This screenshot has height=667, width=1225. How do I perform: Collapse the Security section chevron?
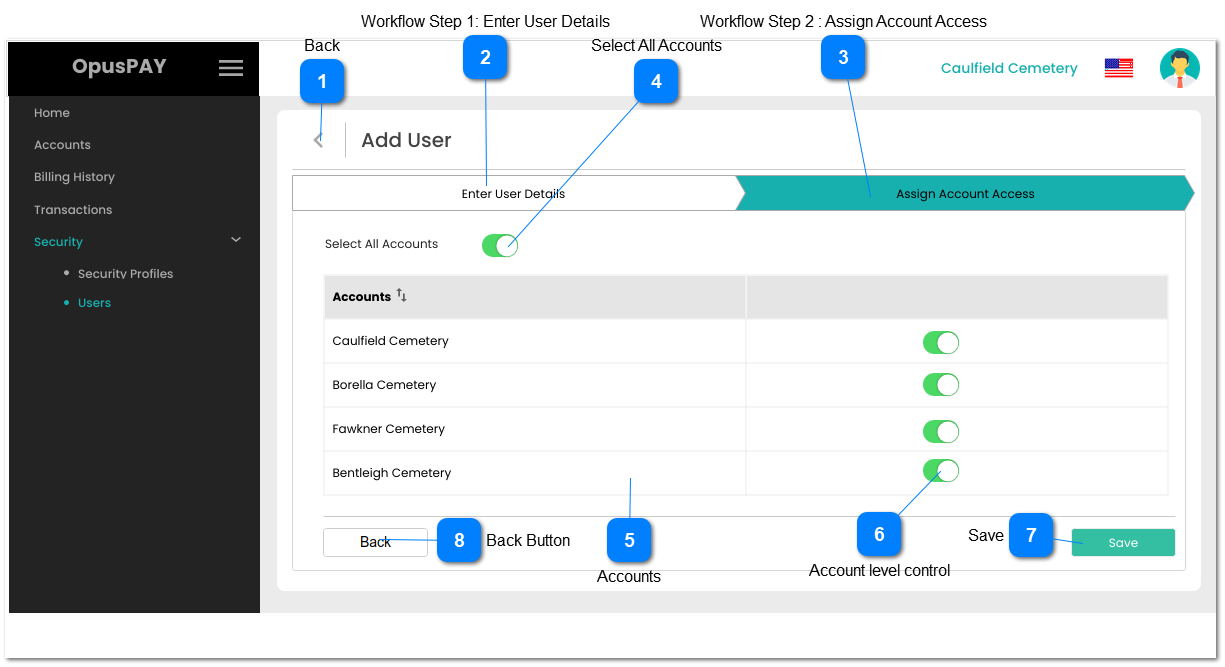point(236,240)
